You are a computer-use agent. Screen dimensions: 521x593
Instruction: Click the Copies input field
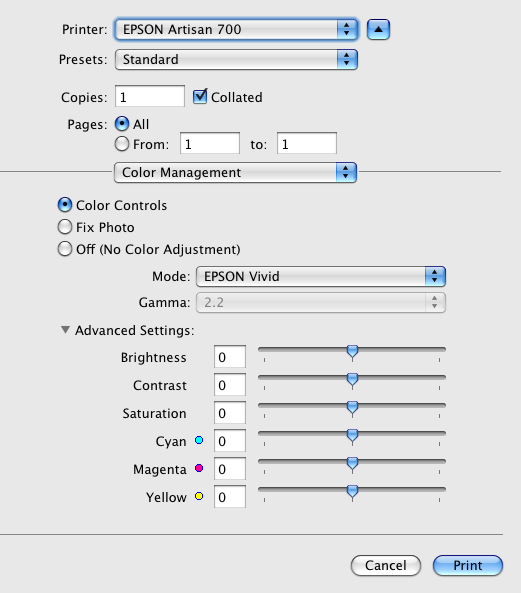150,96
